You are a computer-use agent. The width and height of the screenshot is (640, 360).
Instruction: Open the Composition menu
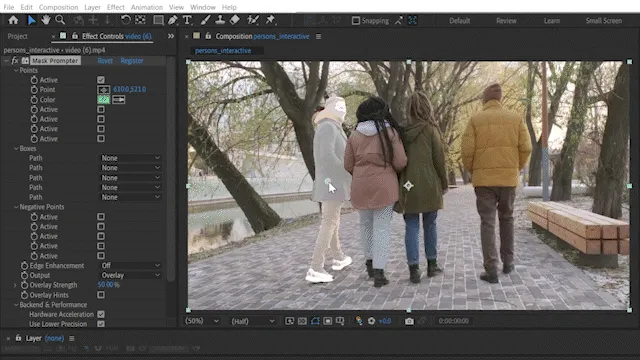click(x=58, y=7)
